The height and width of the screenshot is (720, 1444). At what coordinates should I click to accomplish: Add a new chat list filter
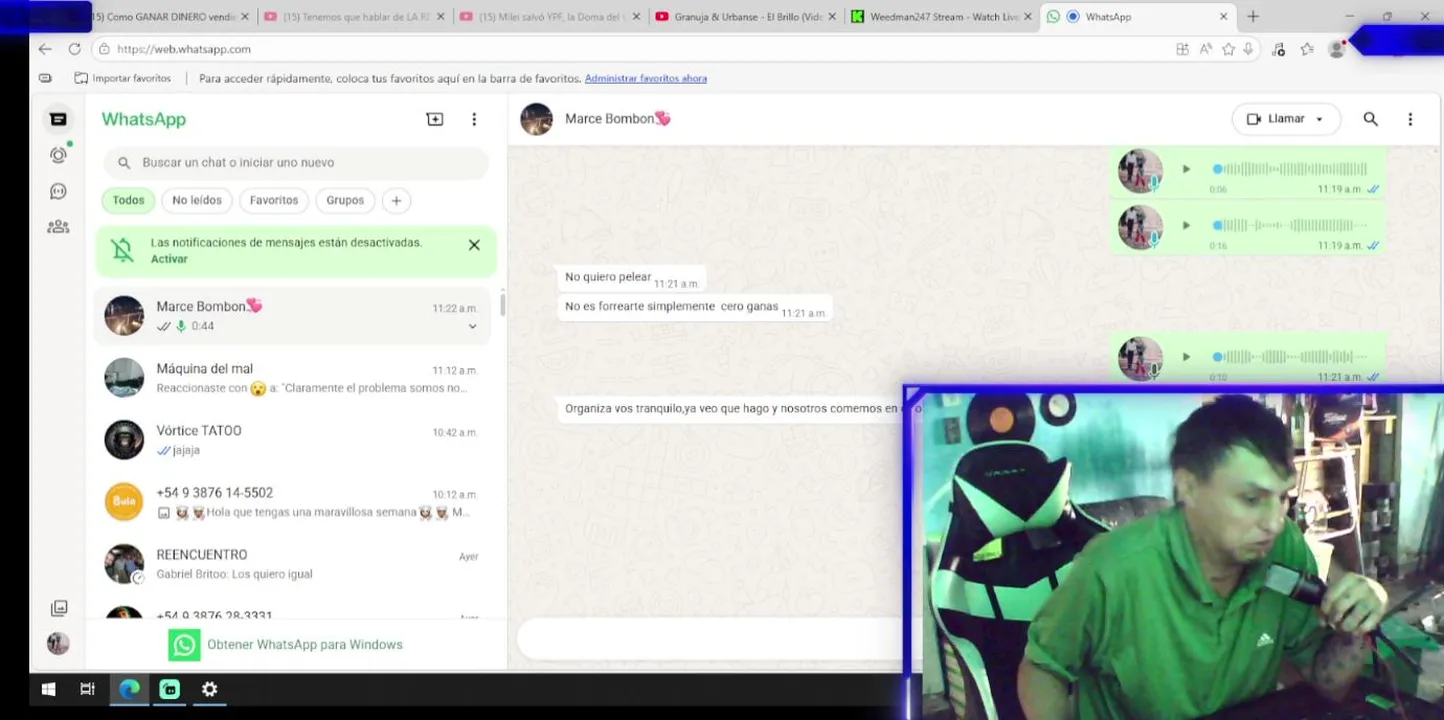[x=396, y=200]
